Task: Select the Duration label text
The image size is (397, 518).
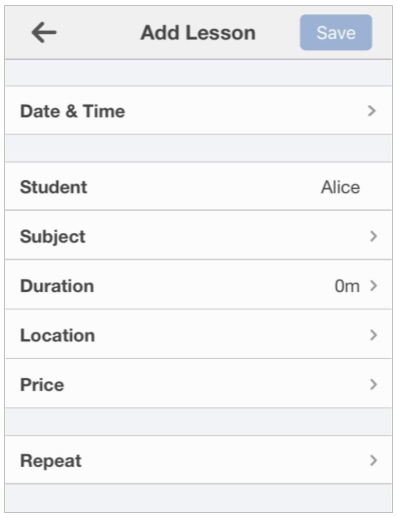Action: tap(57, 286)
